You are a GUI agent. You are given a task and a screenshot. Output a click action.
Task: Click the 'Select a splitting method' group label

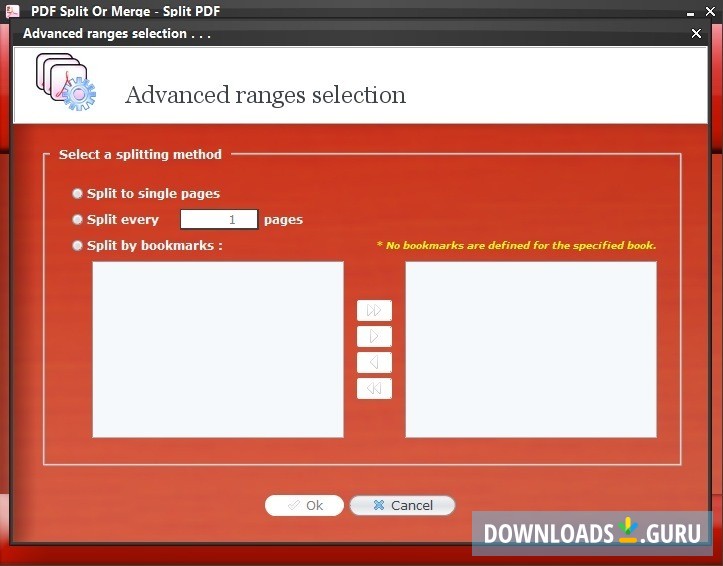140,154
